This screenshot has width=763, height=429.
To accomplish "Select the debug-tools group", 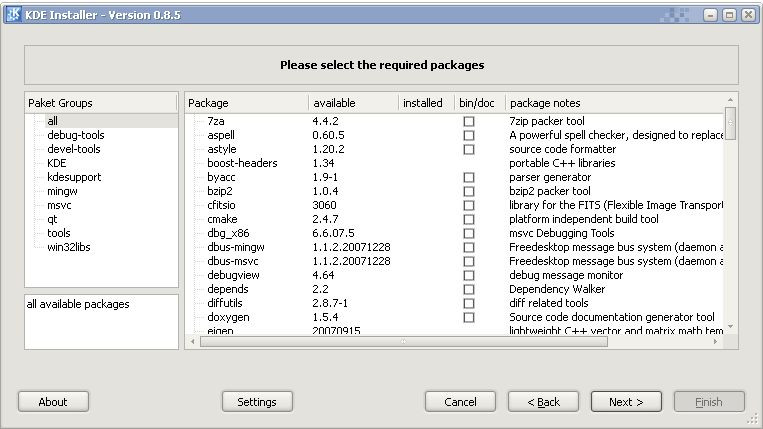I will (x=75, y=135).
